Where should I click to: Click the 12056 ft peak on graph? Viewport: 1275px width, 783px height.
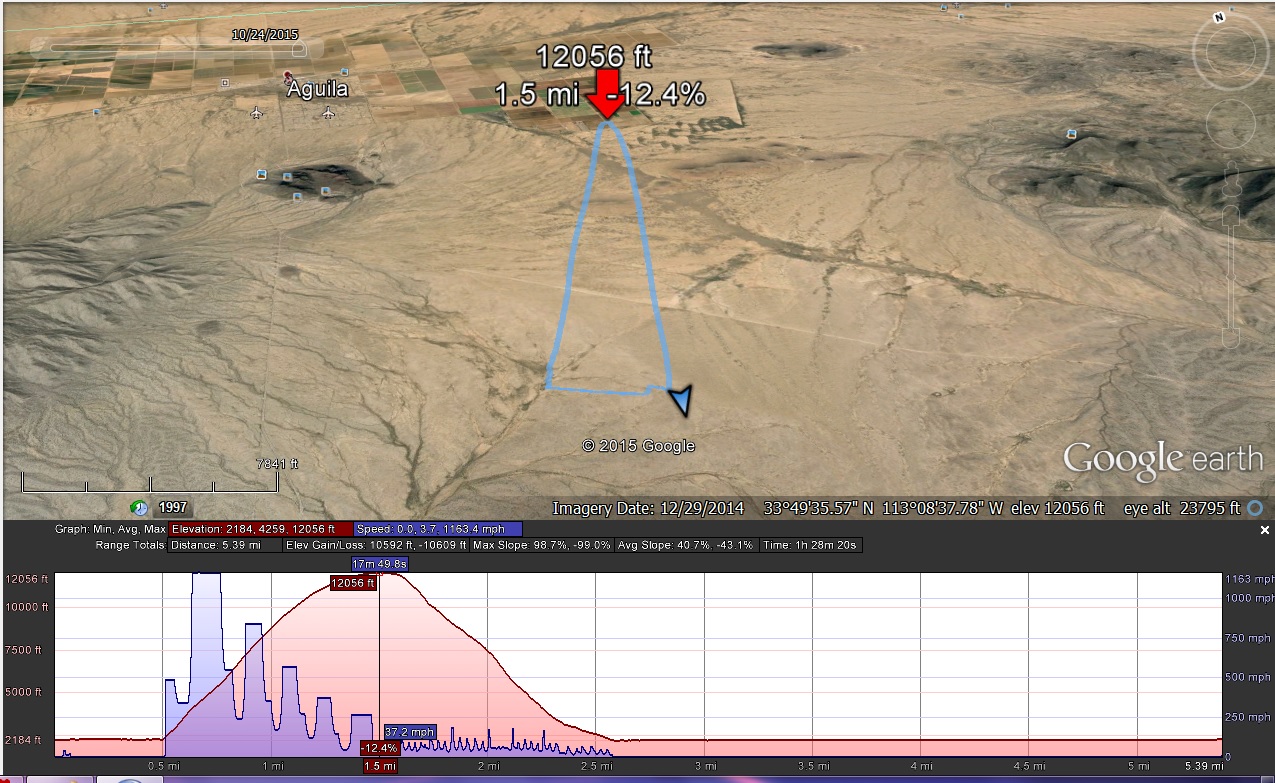(x=353, y=583)
